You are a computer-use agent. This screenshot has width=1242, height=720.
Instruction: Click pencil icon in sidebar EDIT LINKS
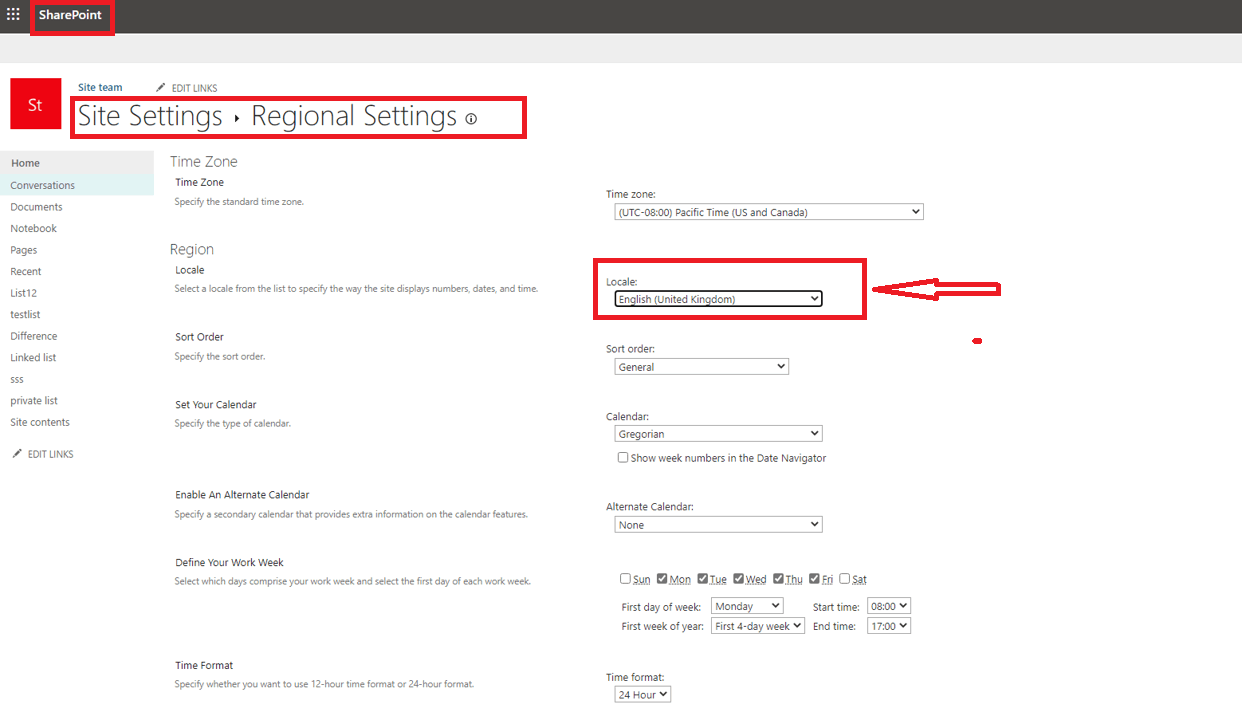pos(17,454)
